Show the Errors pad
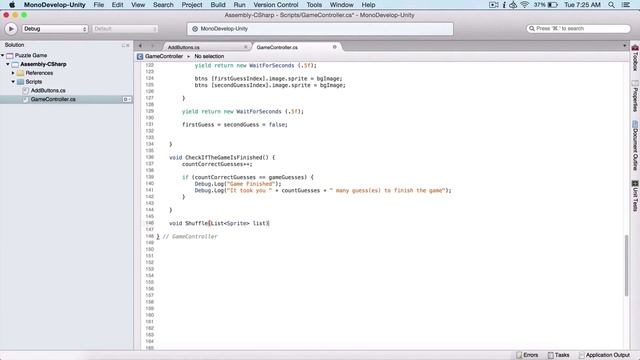 [527, 355]
